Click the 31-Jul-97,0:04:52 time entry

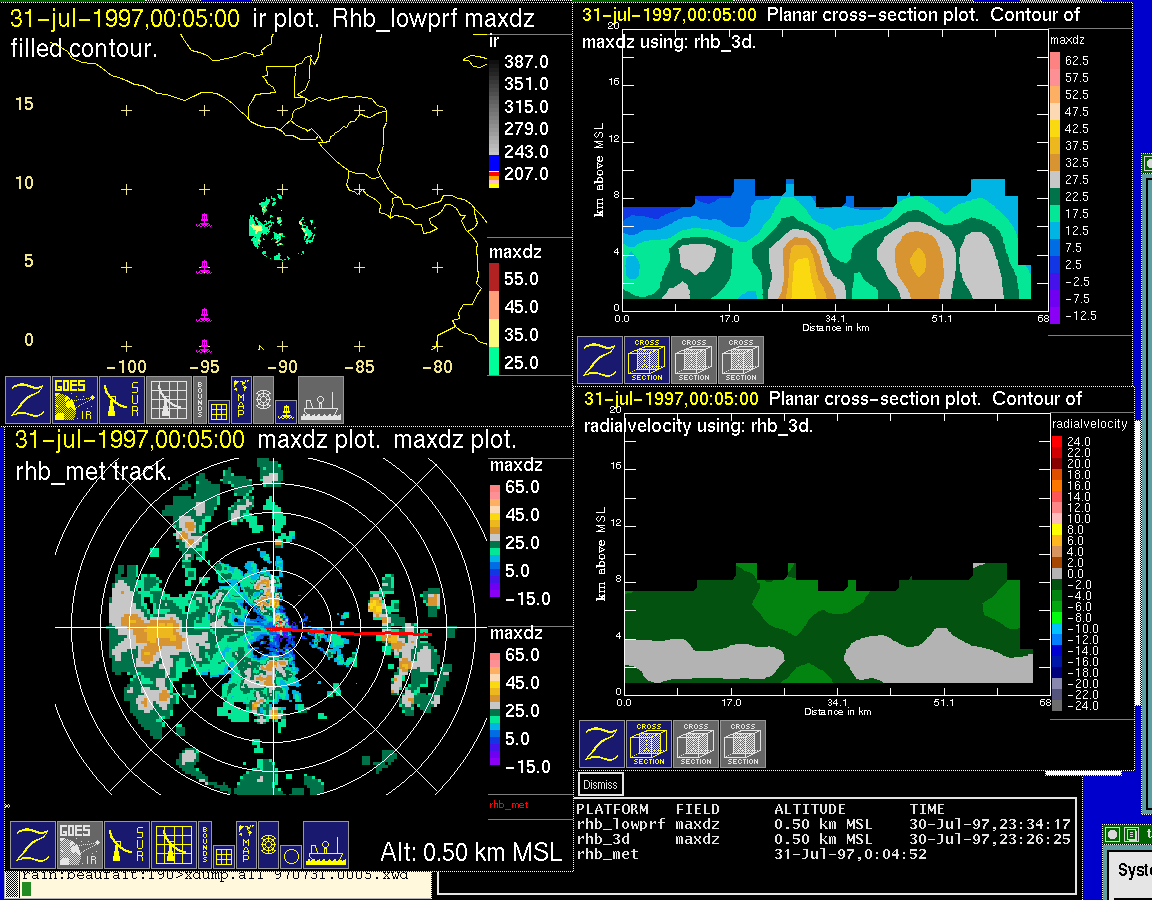(x=850, y=854)
